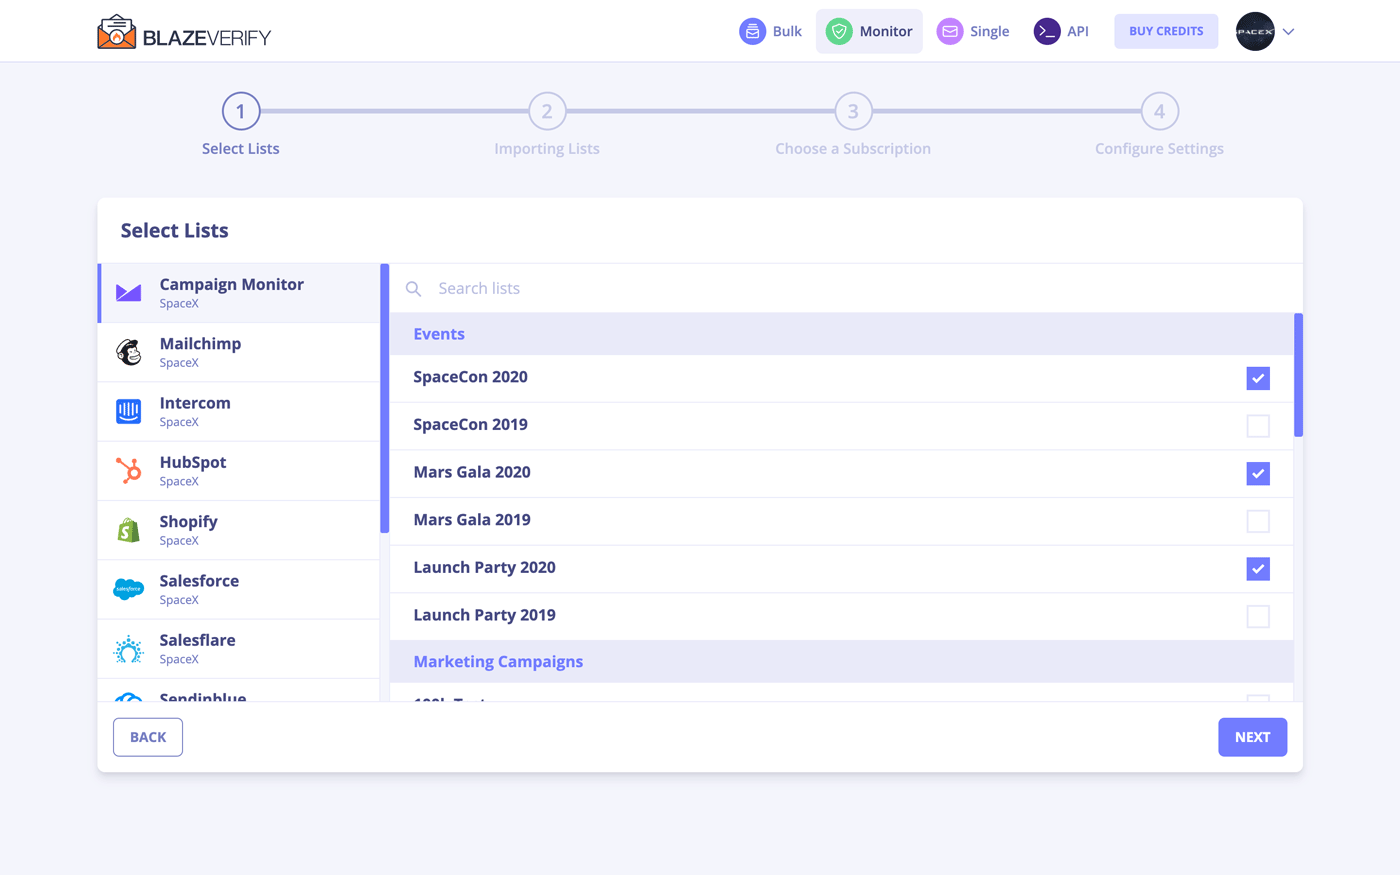1400x875 pixels.
Task: Click the Mars Gala 2019 list name
Action: pos(472,520)
